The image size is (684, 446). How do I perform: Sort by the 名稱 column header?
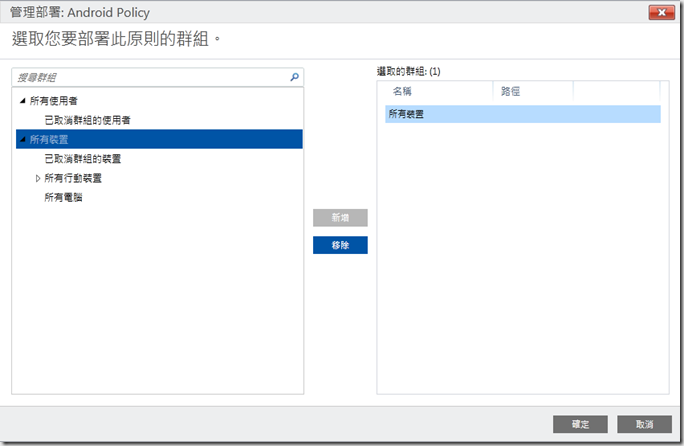click(437, 91)
